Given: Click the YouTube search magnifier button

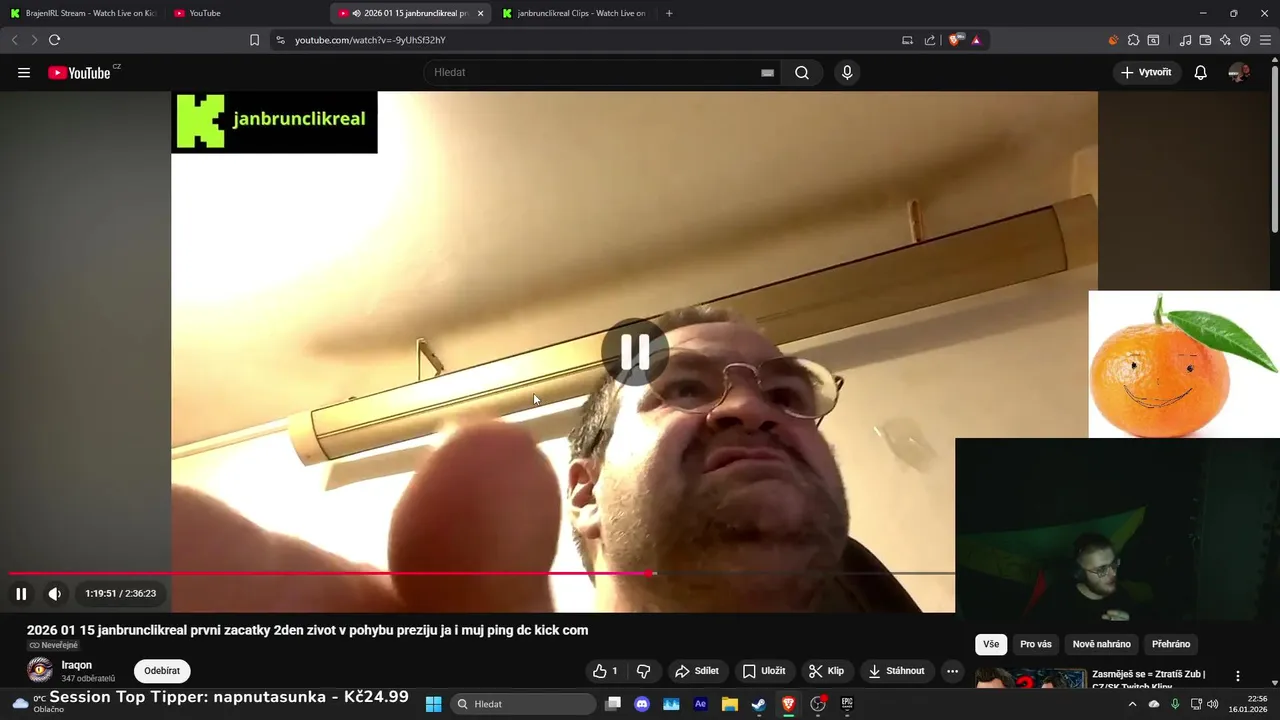Looking at the screenshot, I should coord(802,72).
